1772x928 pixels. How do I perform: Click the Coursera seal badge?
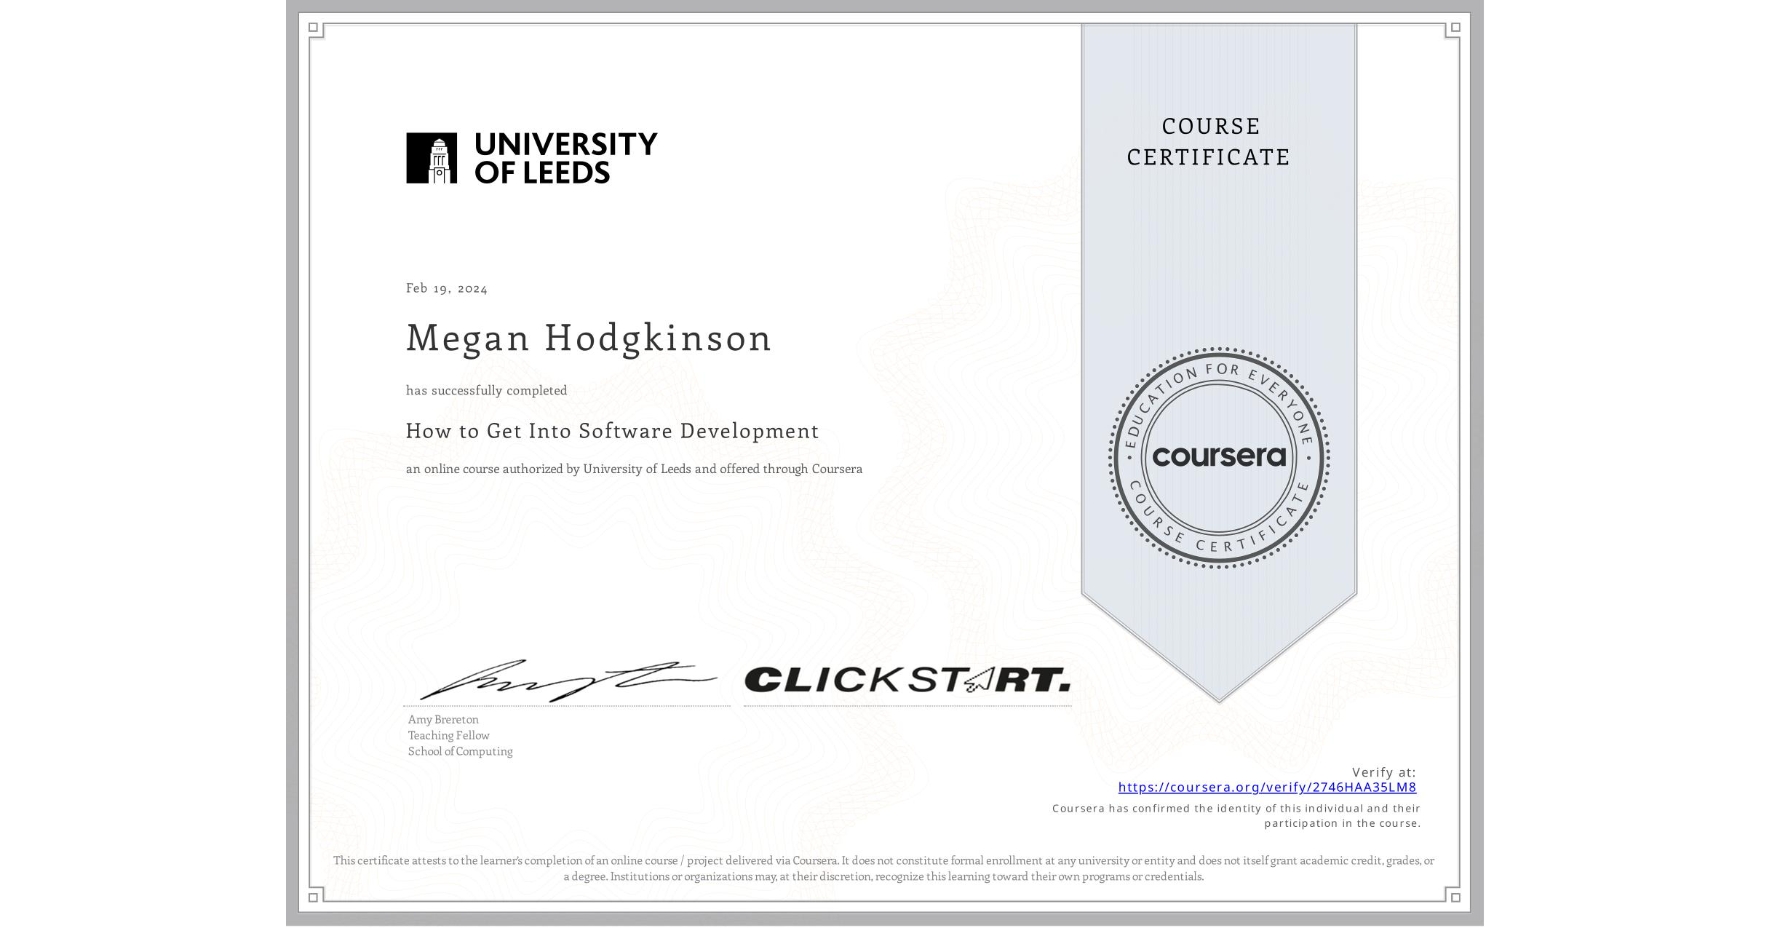pos(1219,457)
